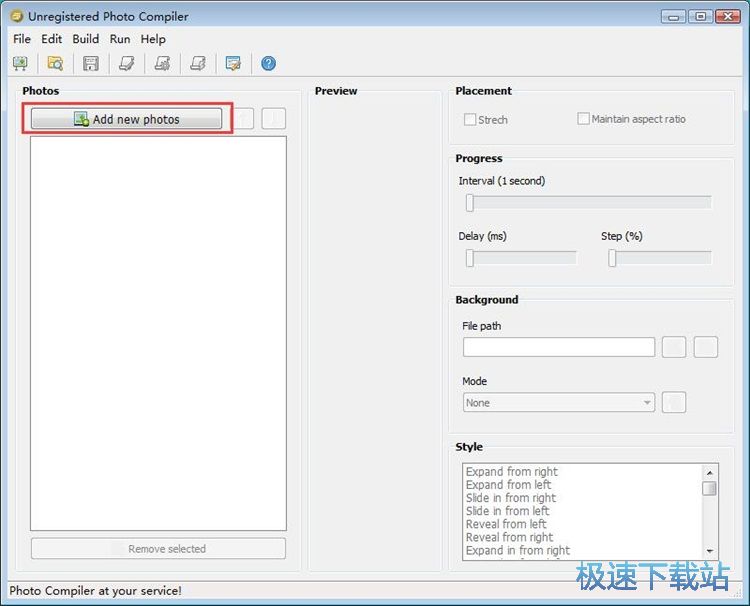Select 'Expand in from right' style

(518, 551)
